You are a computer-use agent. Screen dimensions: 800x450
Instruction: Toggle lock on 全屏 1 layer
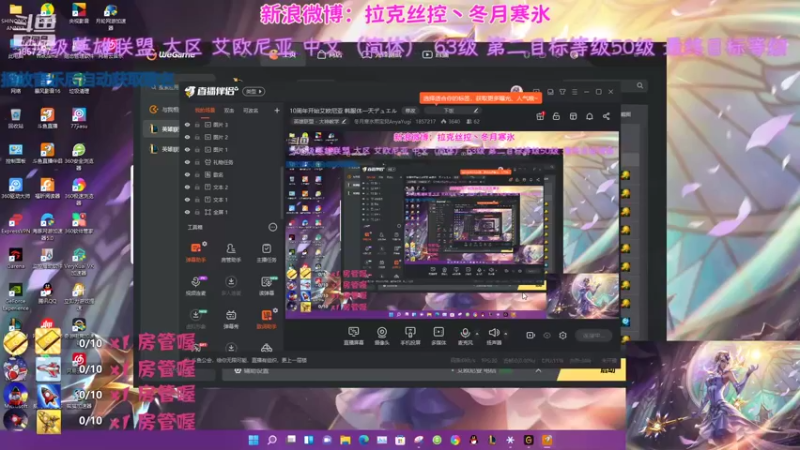tap(197, 212)
